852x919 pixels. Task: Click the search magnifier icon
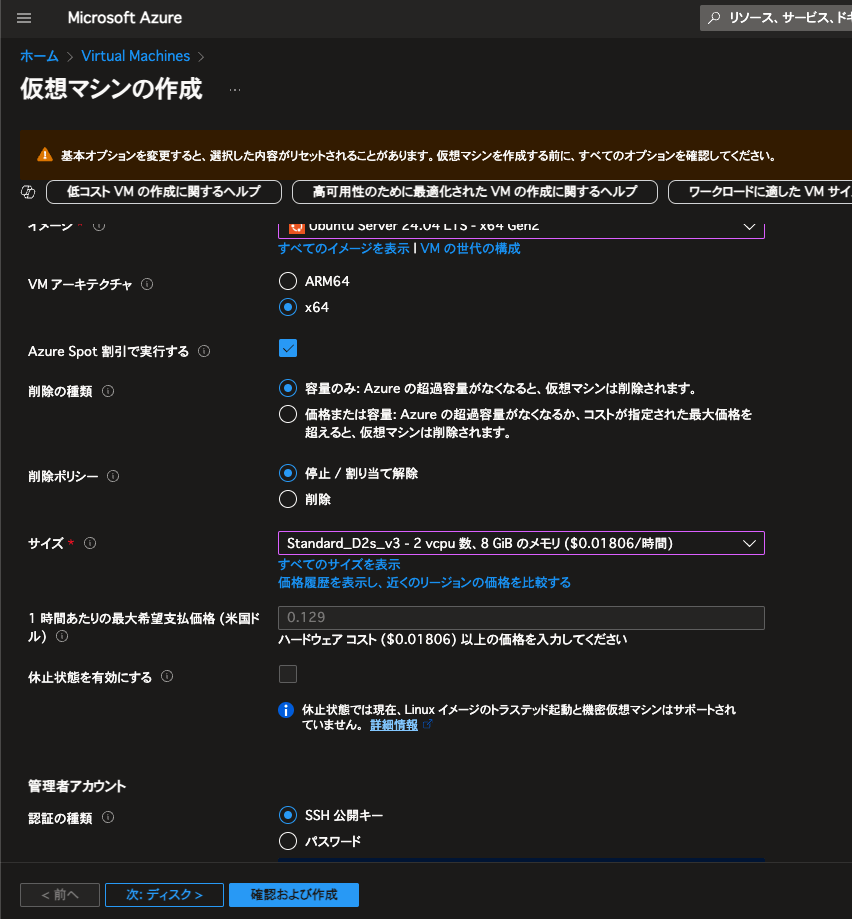point(714,18)
